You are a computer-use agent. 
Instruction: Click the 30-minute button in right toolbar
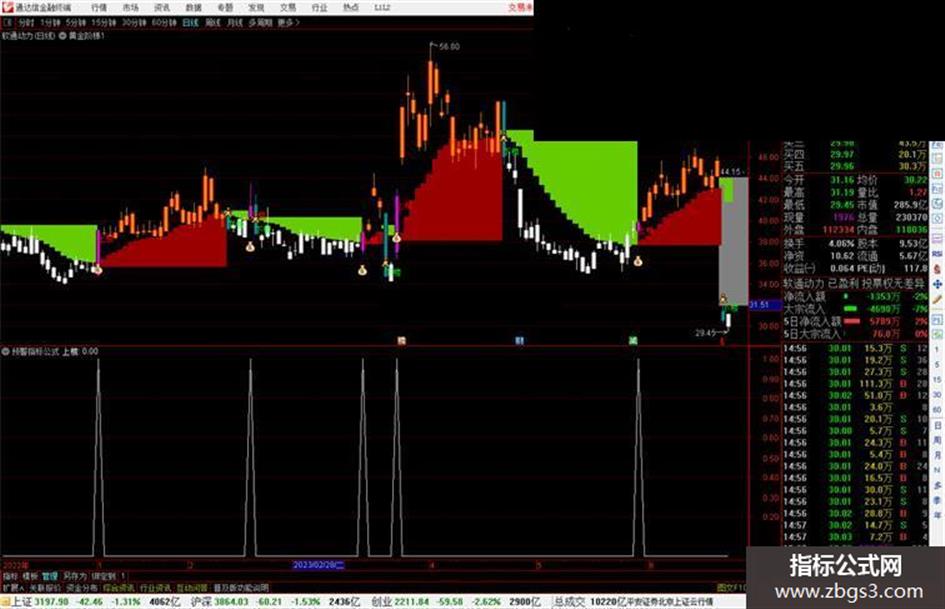(x=937, y=394)
